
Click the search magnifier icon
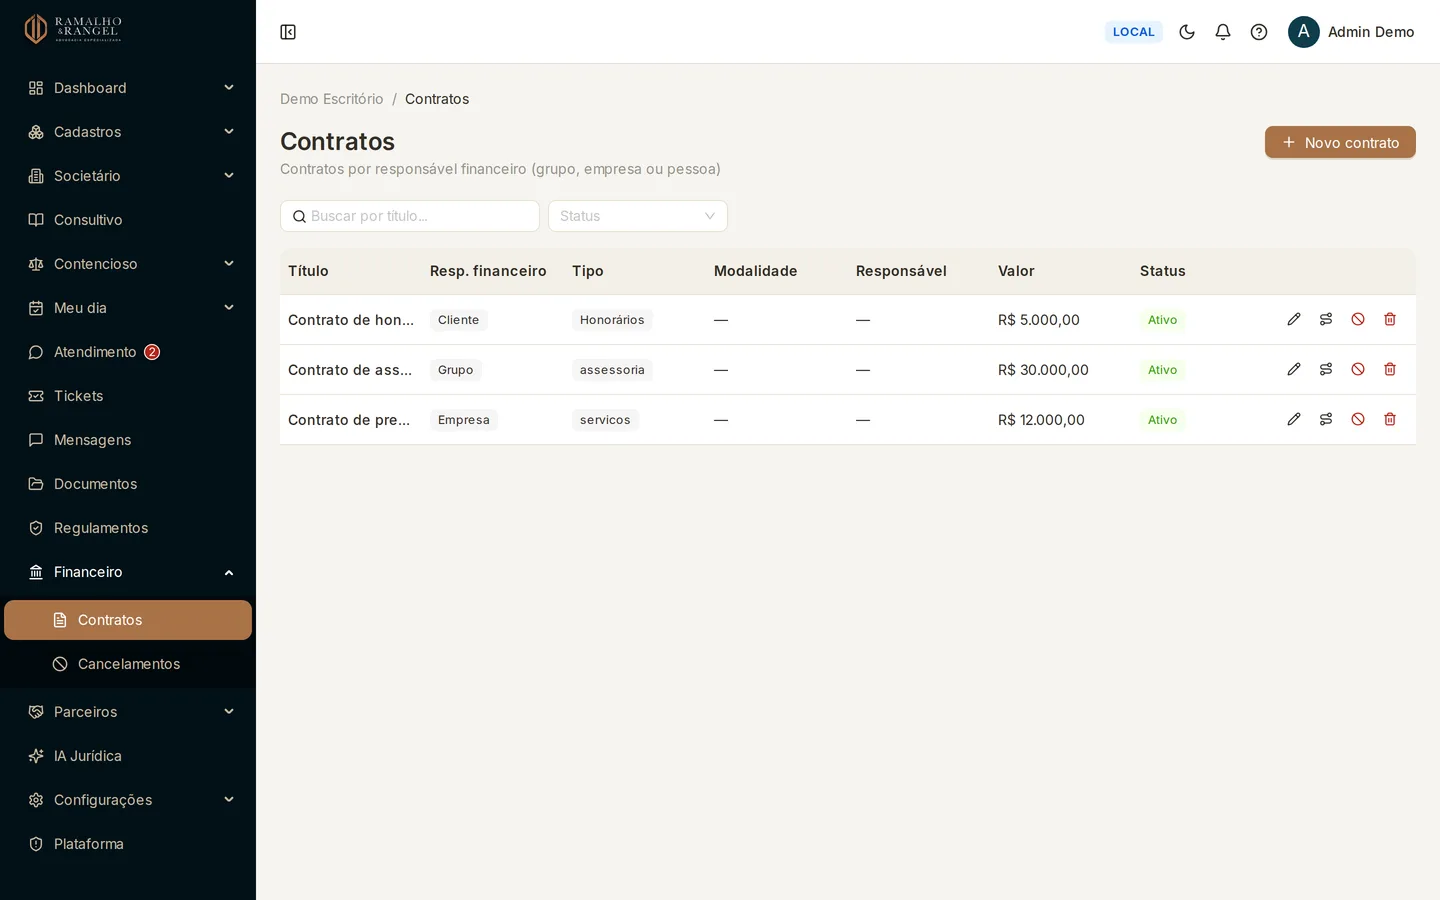[299, 216]
